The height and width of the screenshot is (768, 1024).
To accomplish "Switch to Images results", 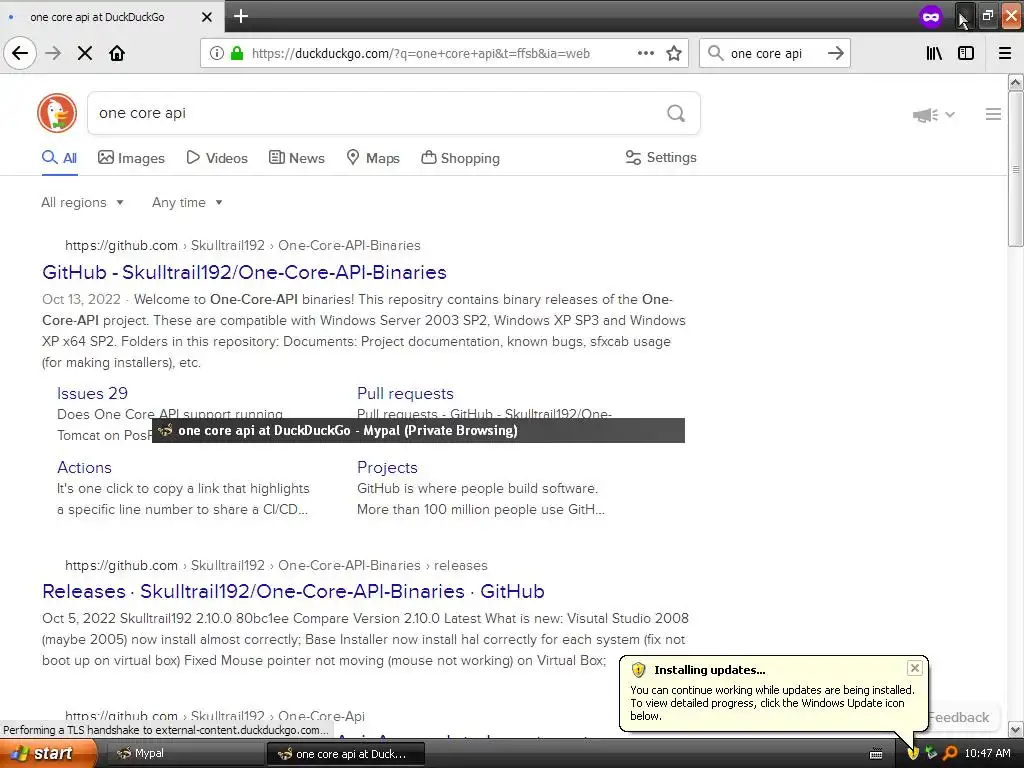I will pyautogui.click(x=131, y=158).
